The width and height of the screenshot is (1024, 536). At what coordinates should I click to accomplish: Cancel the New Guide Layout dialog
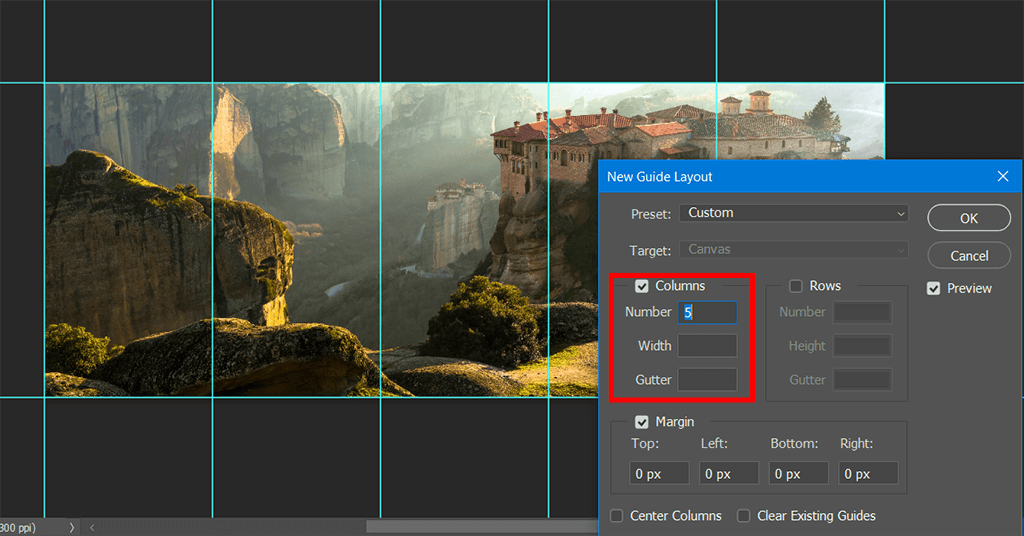(968, 255)
